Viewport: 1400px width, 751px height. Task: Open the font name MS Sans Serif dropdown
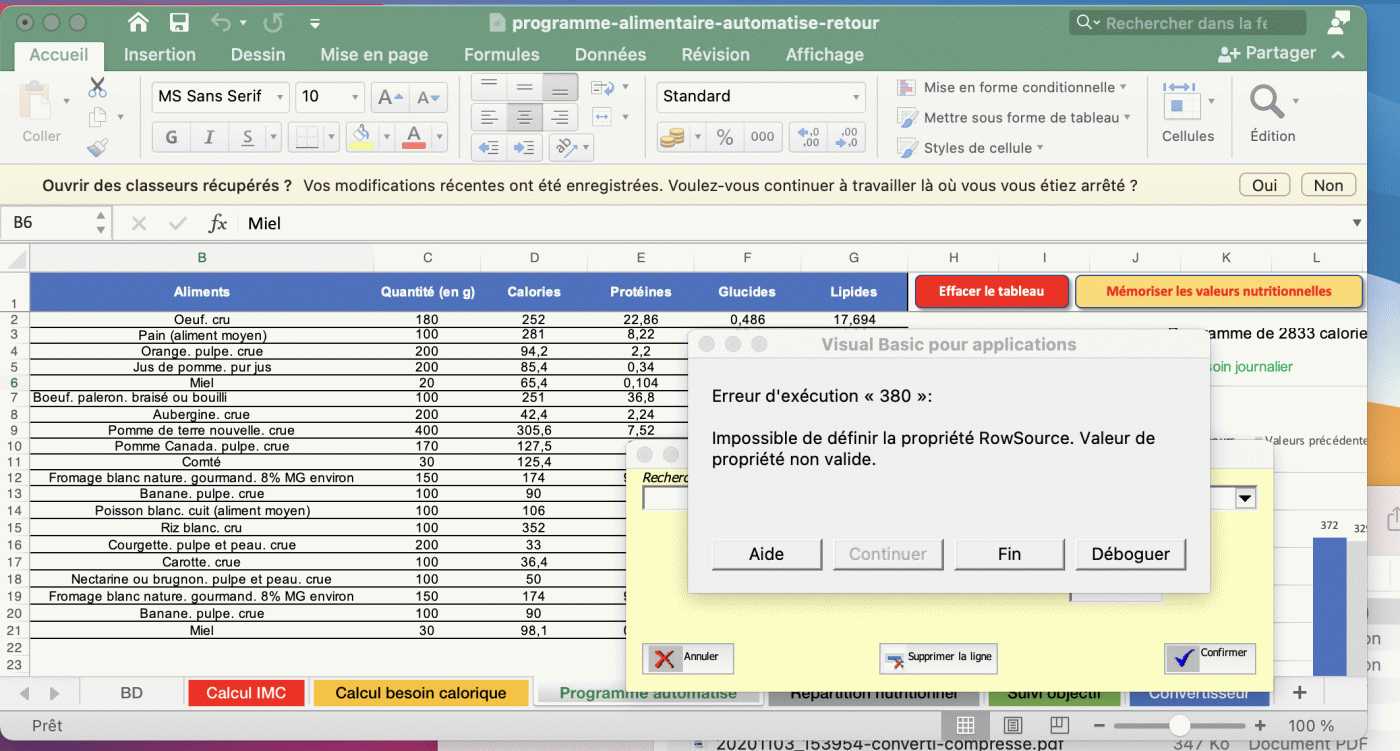tap(280, 97)
